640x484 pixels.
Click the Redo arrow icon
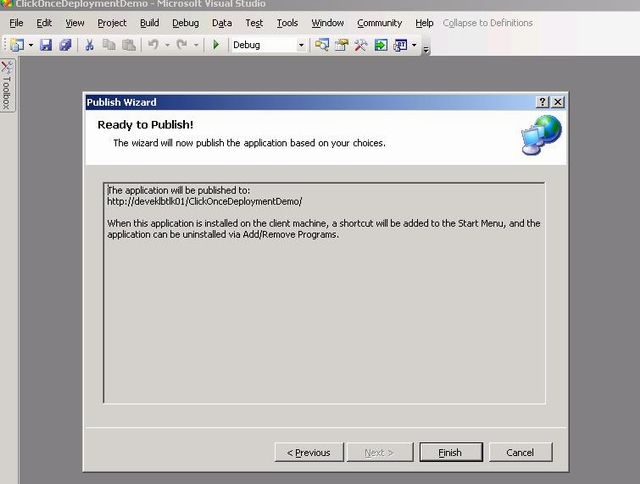182,45
